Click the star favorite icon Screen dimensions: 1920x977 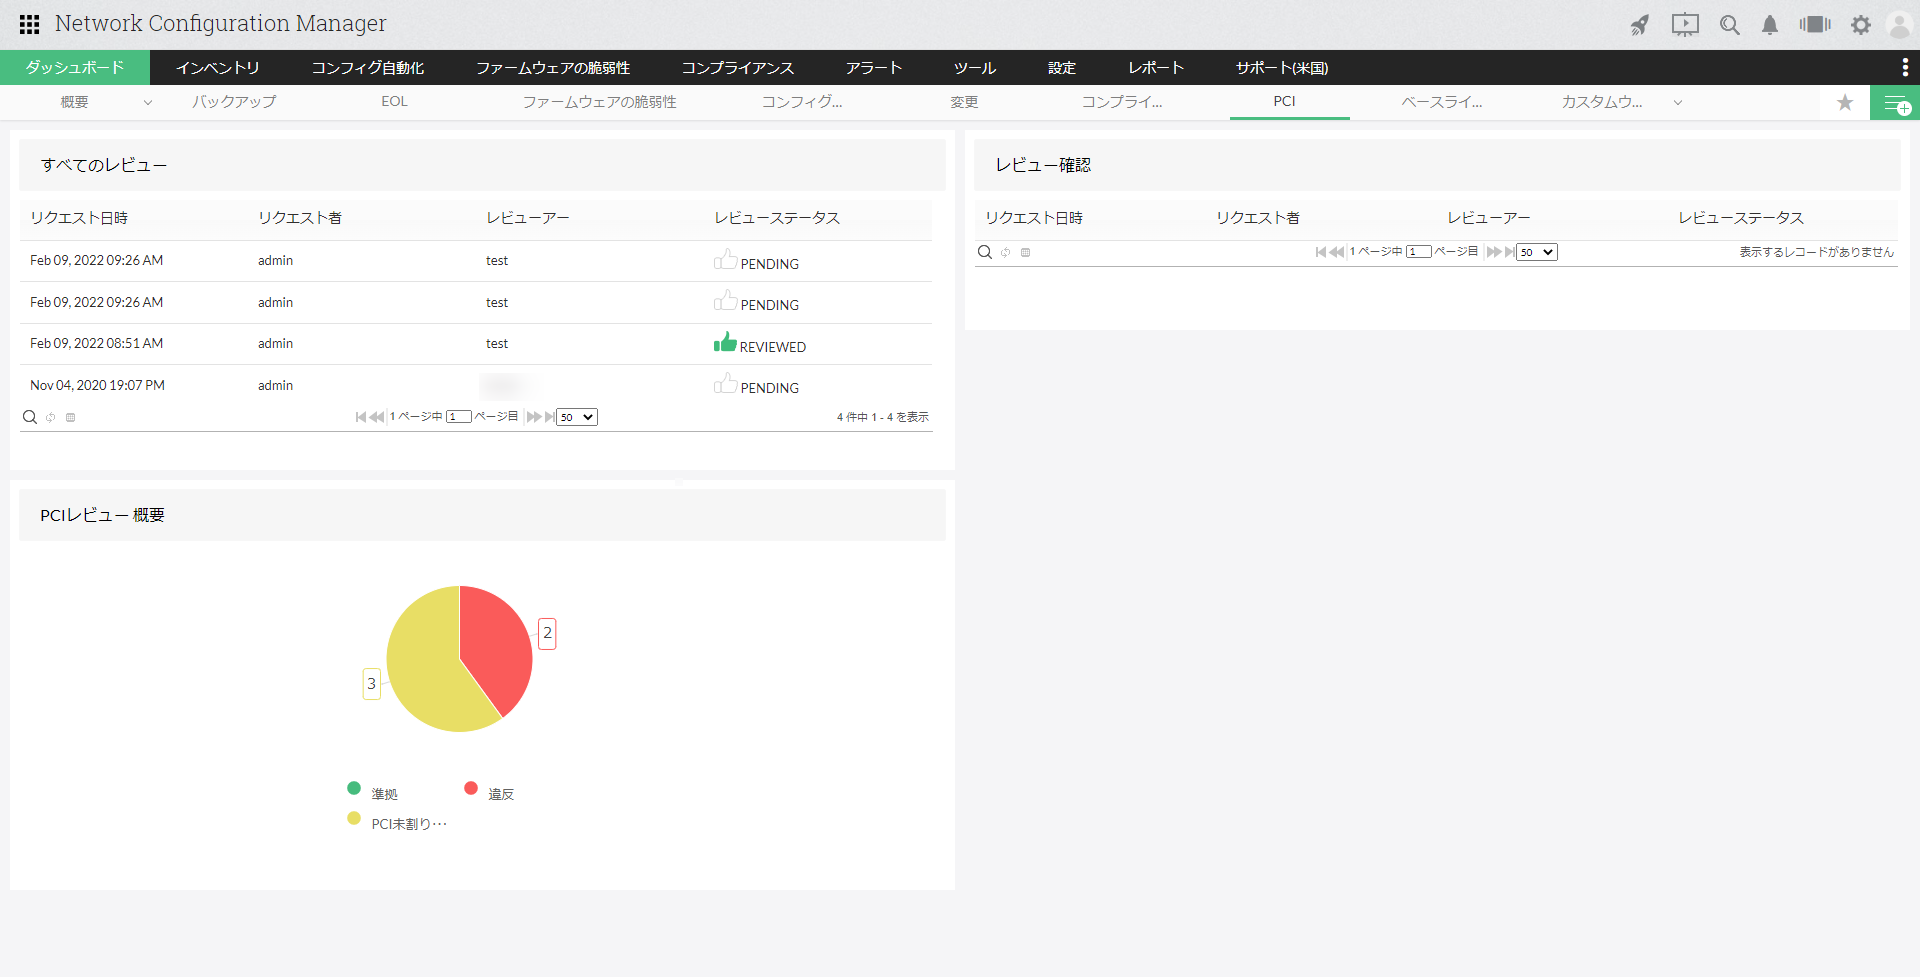[x=1845, y=102]
